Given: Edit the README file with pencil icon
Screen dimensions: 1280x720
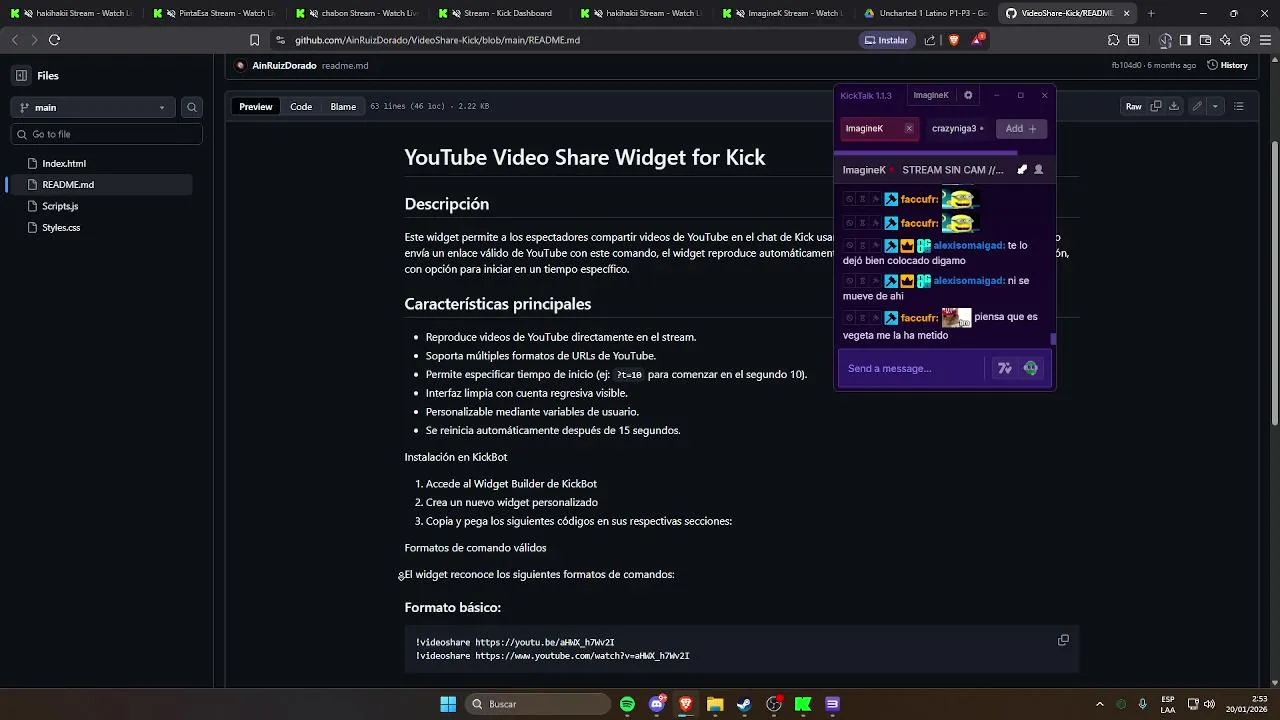Looking at the screenshot, I should click(1197, 106).
